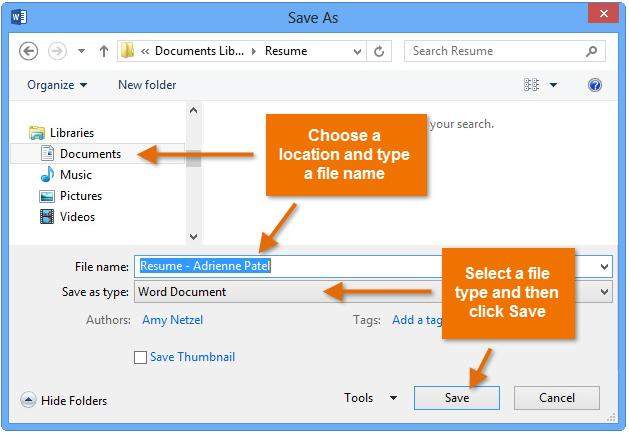629x434 pixels.
Task: Open the Organize menu
Action: coord(57,85)
